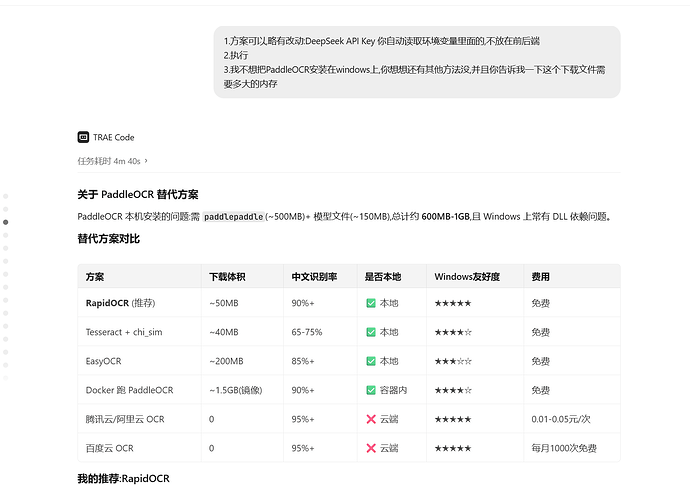Click the red X icon in 腾讯云/阿里云 row
Viewport: 690px width, 485px height.
pos(371,419)
